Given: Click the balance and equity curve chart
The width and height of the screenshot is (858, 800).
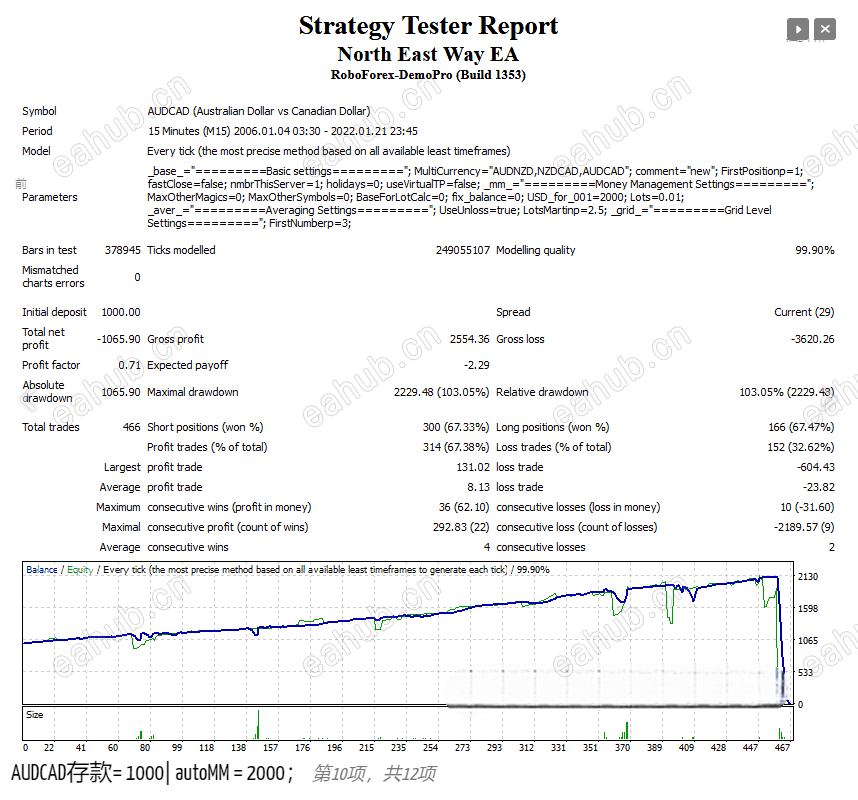Looking at the screenshot, I should coord(408,633).
